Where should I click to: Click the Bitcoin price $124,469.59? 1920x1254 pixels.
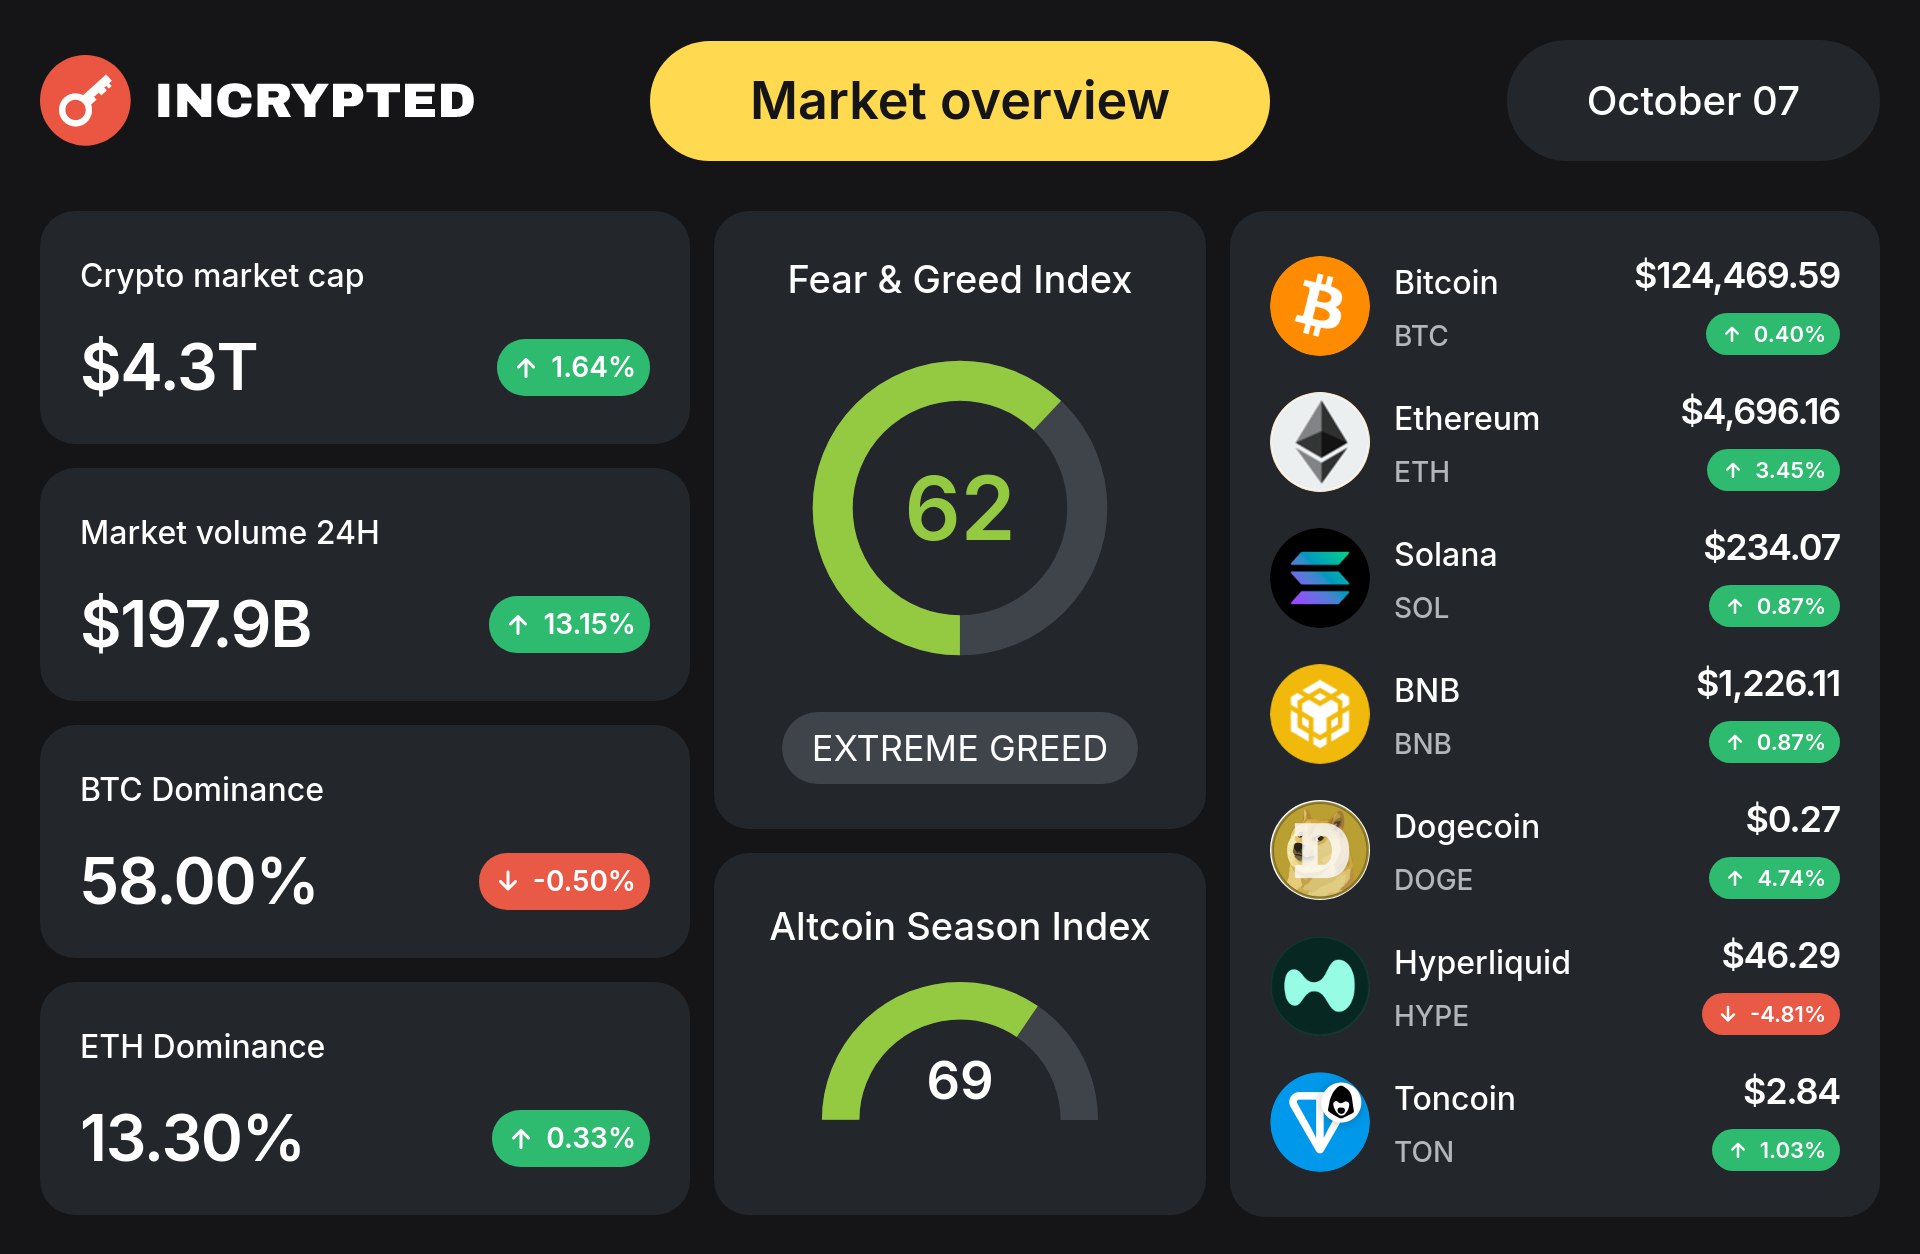pyautogui.click(x=1736, y=275)
